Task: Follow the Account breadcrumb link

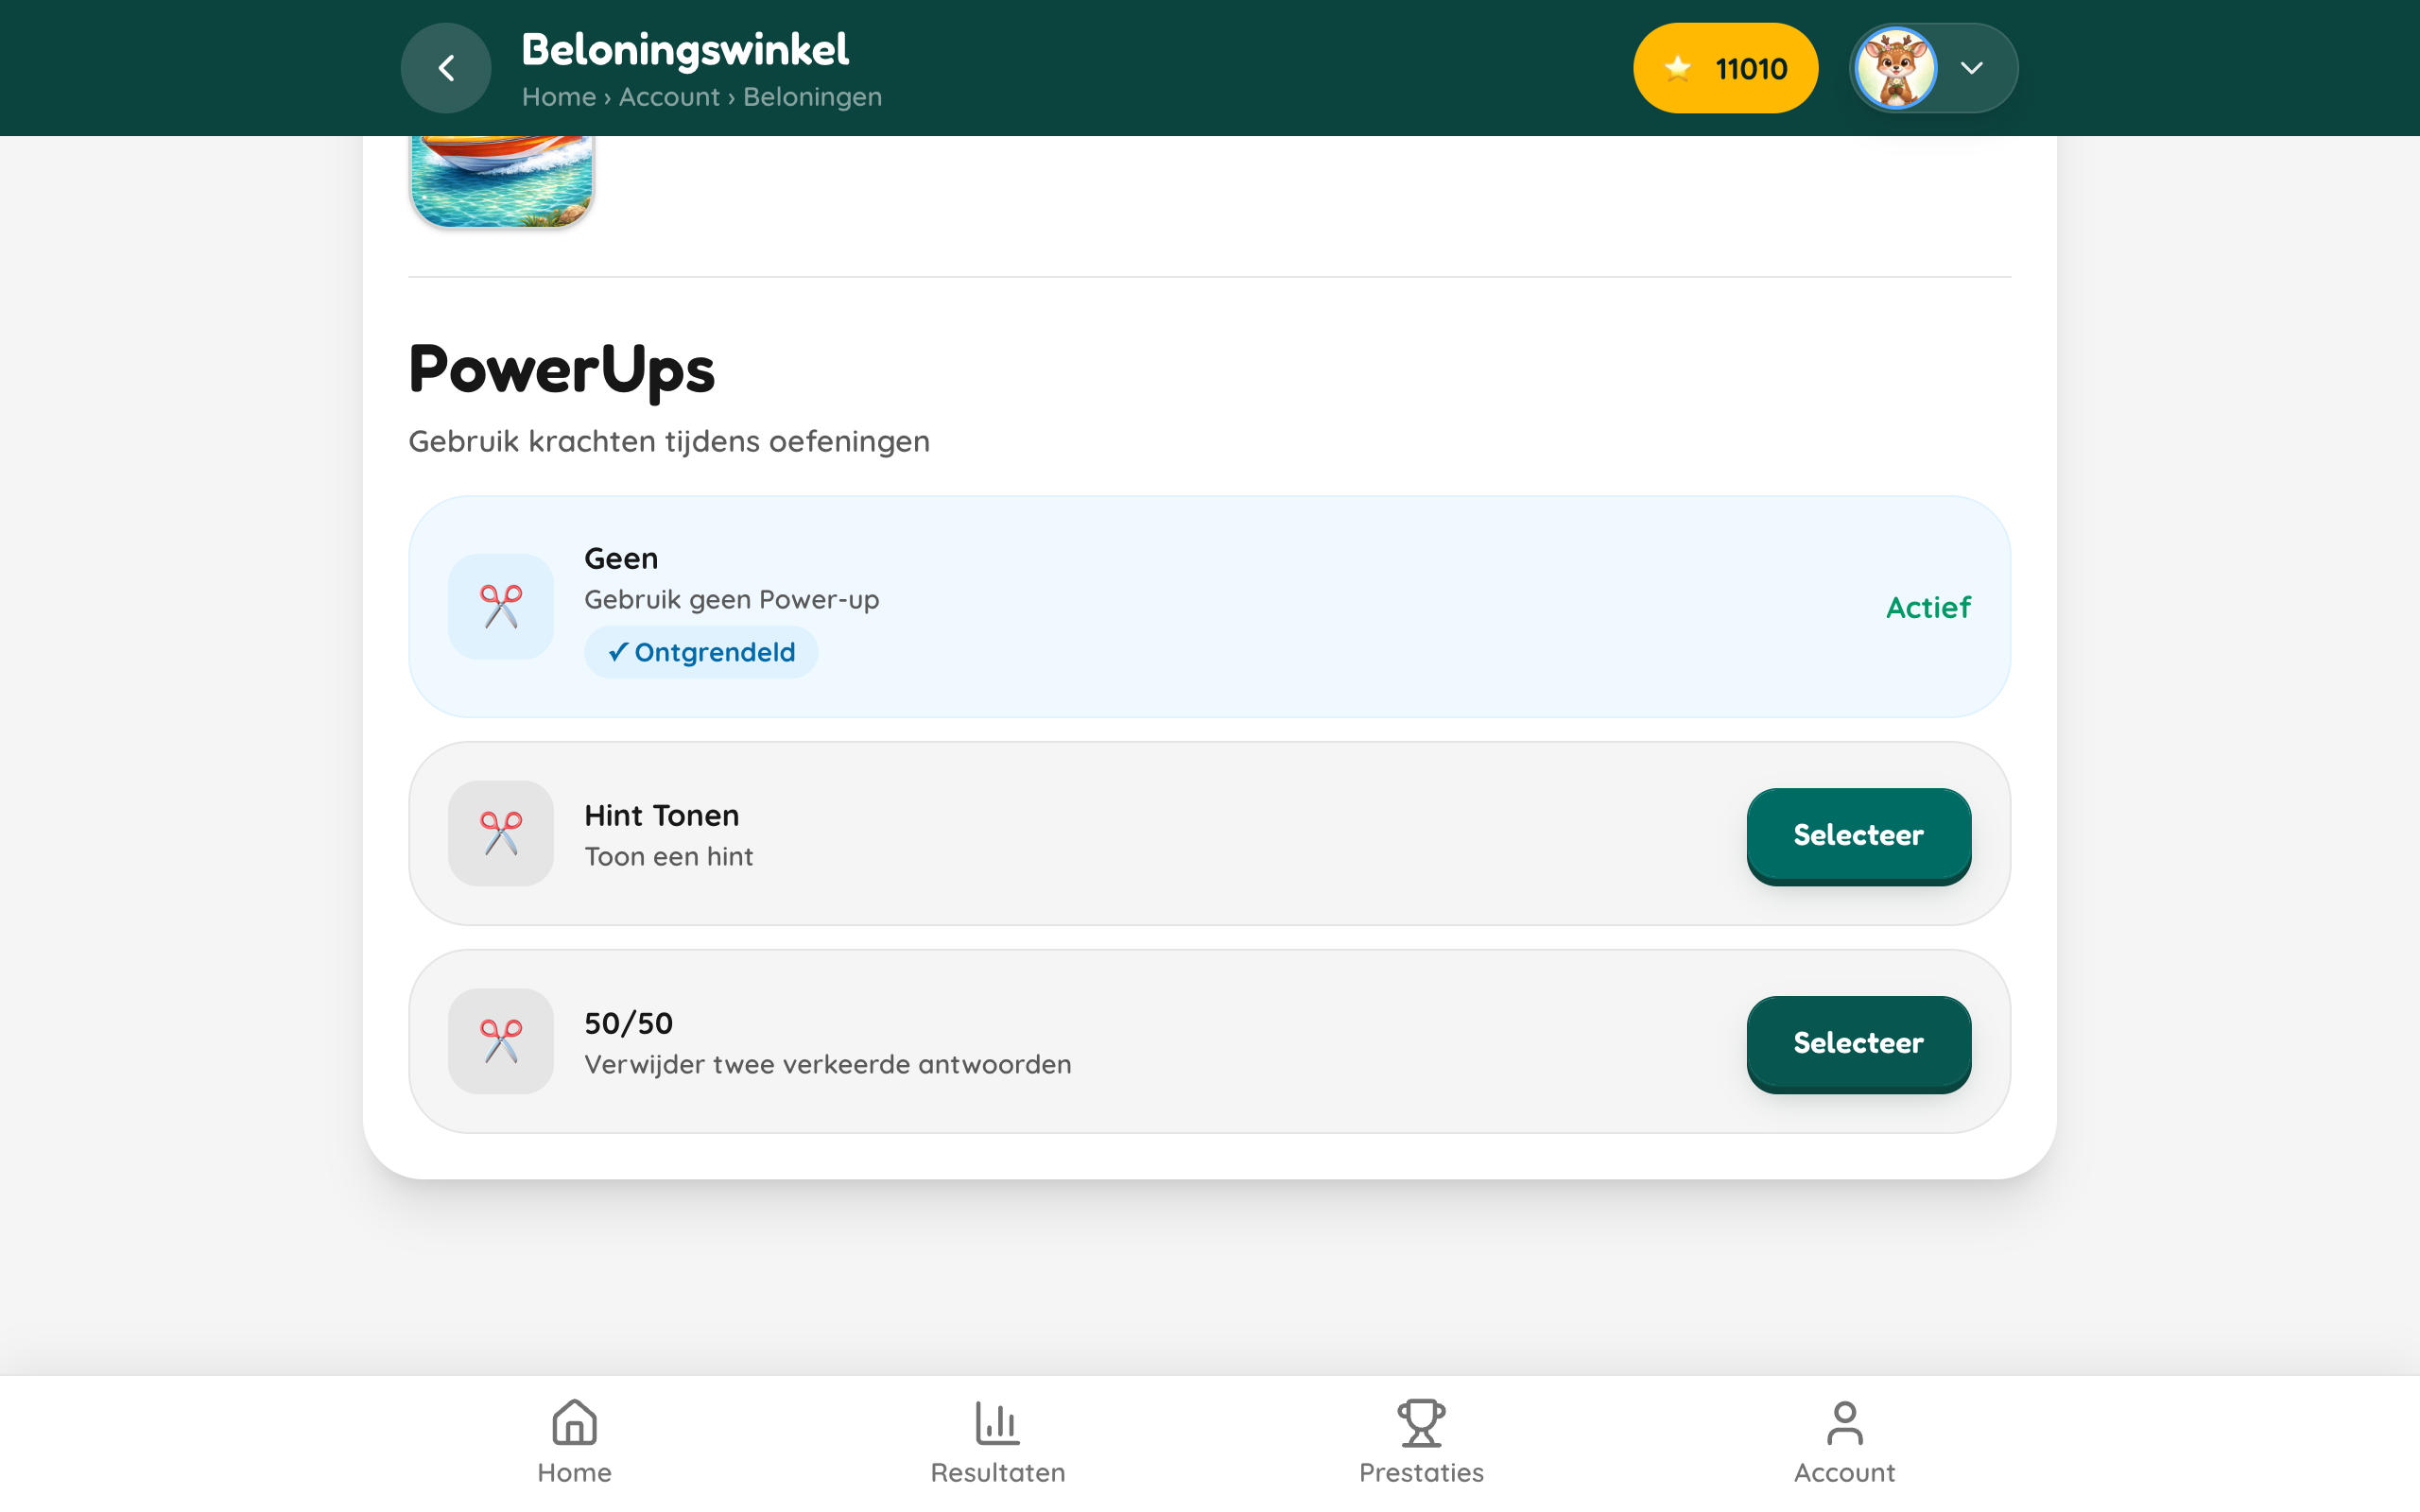Action: 669,97
